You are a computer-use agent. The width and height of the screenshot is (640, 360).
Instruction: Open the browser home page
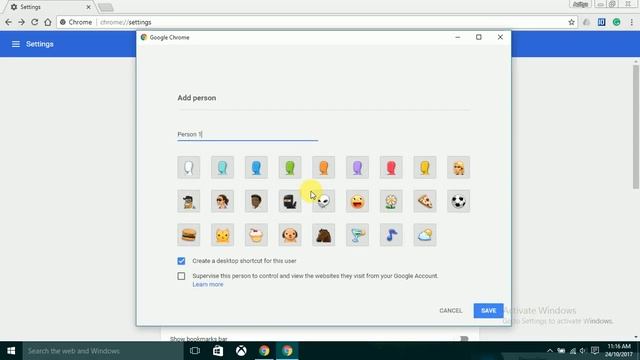click(48, 22)
